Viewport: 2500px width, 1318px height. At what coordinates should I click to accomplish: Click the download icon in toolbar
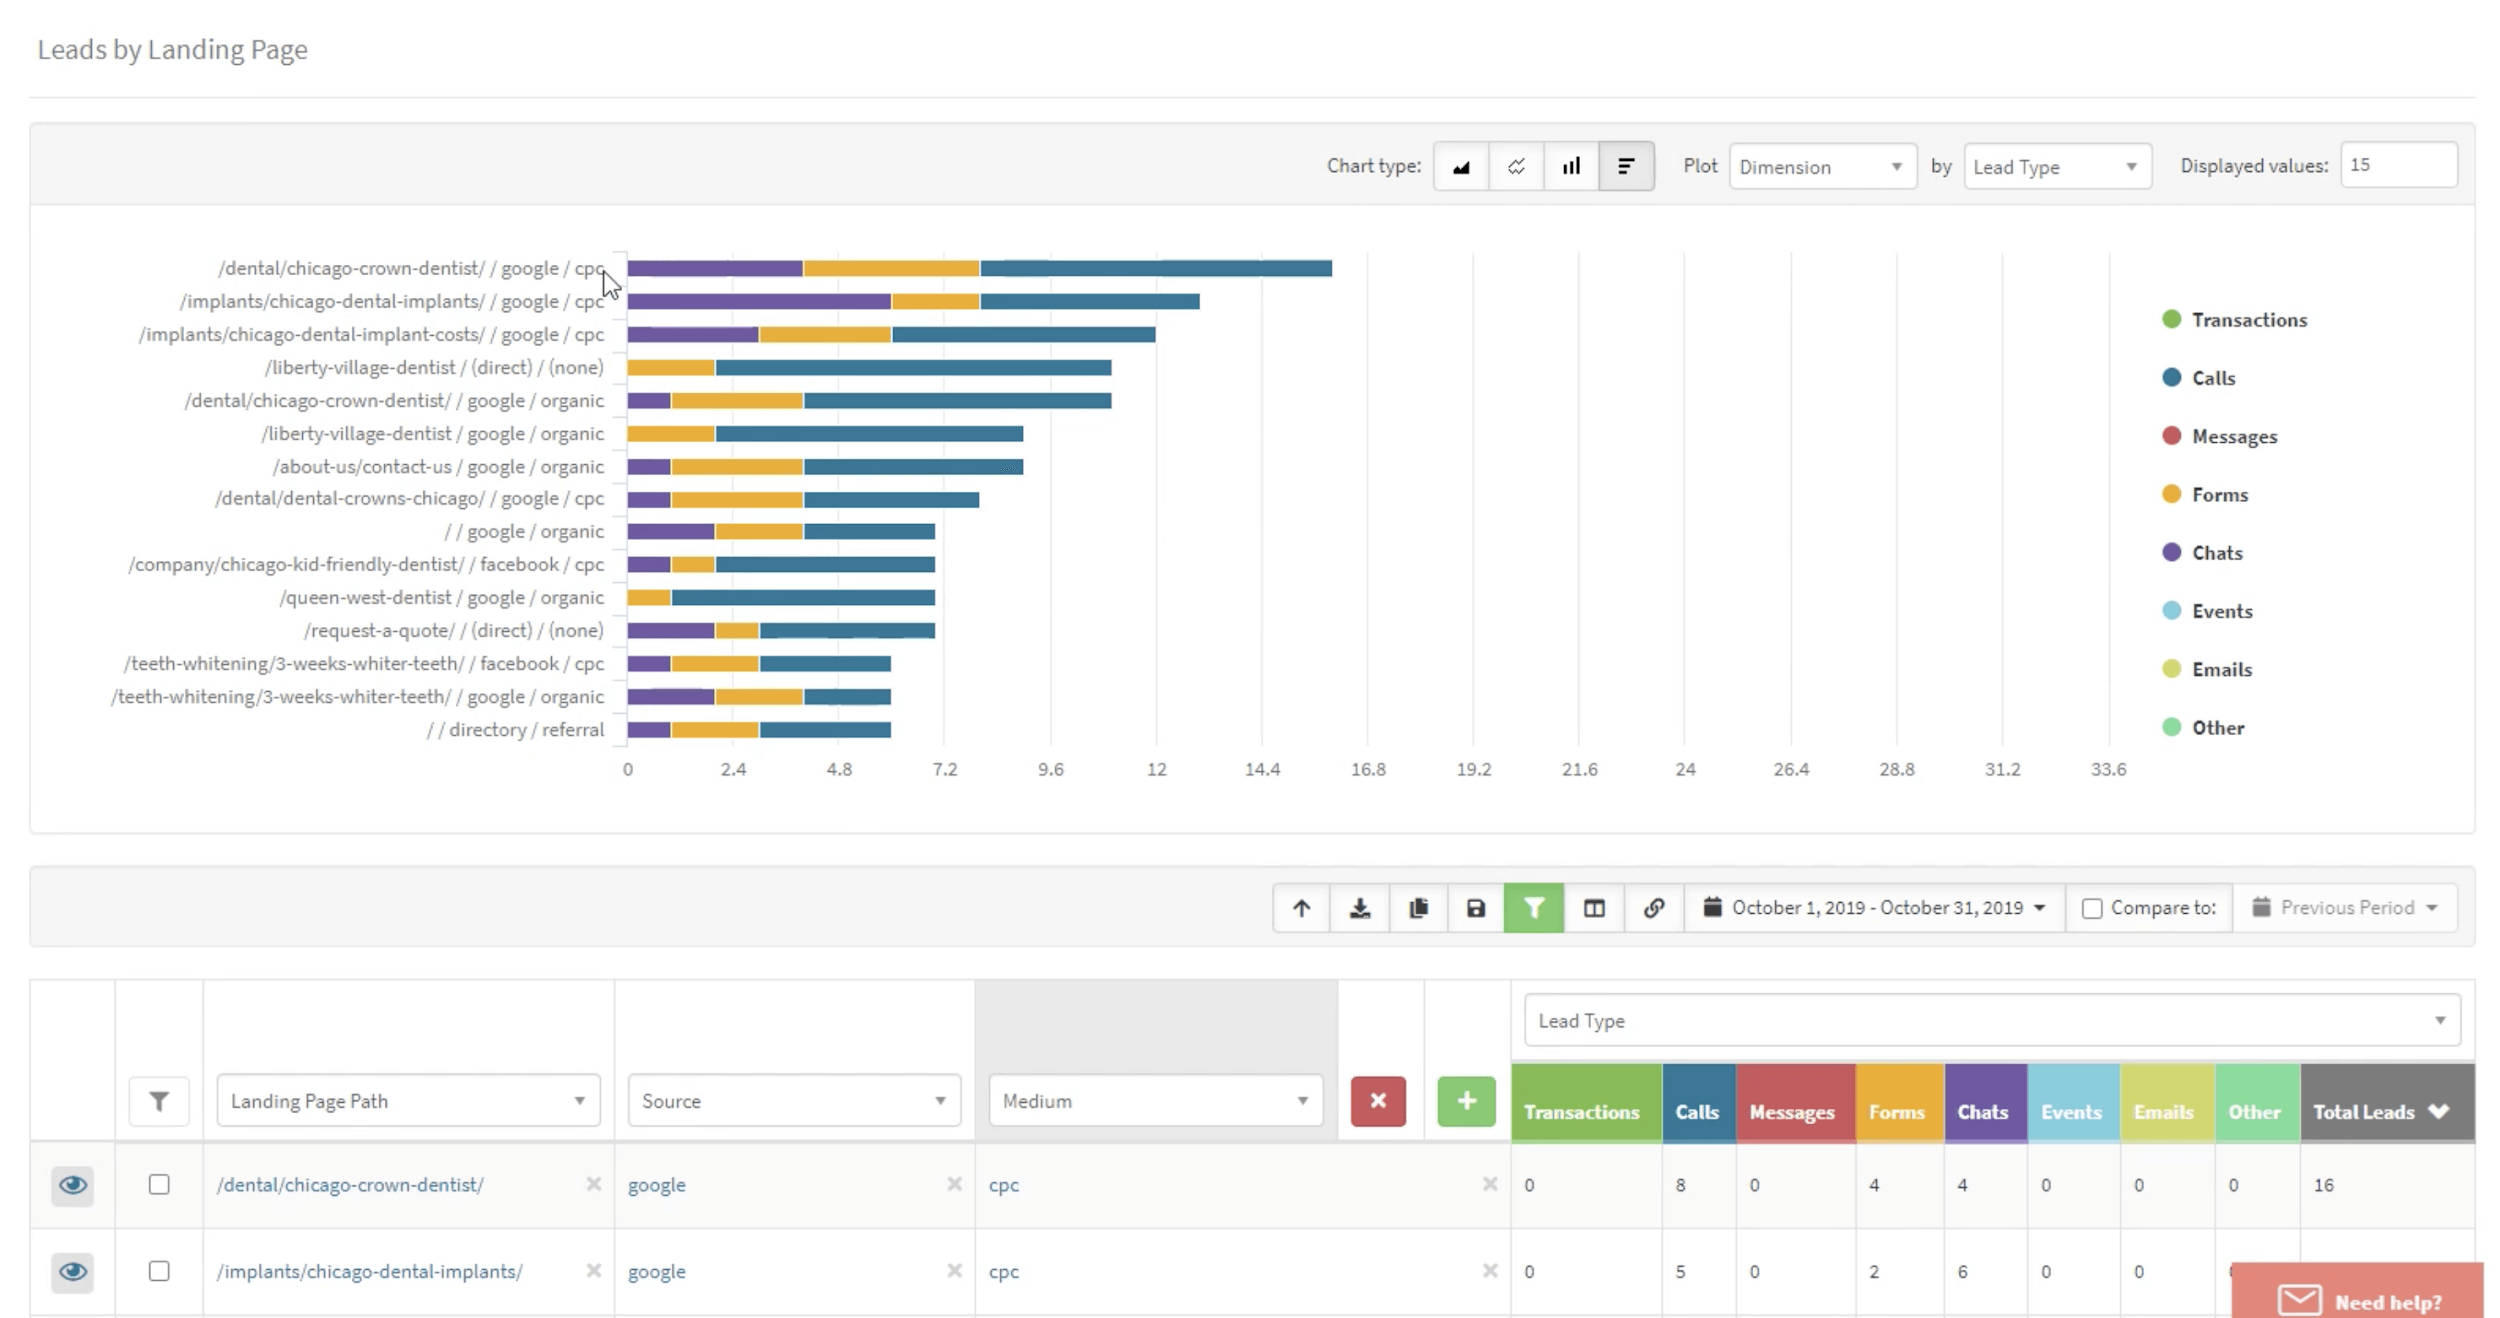click(x=1359, y=908)
